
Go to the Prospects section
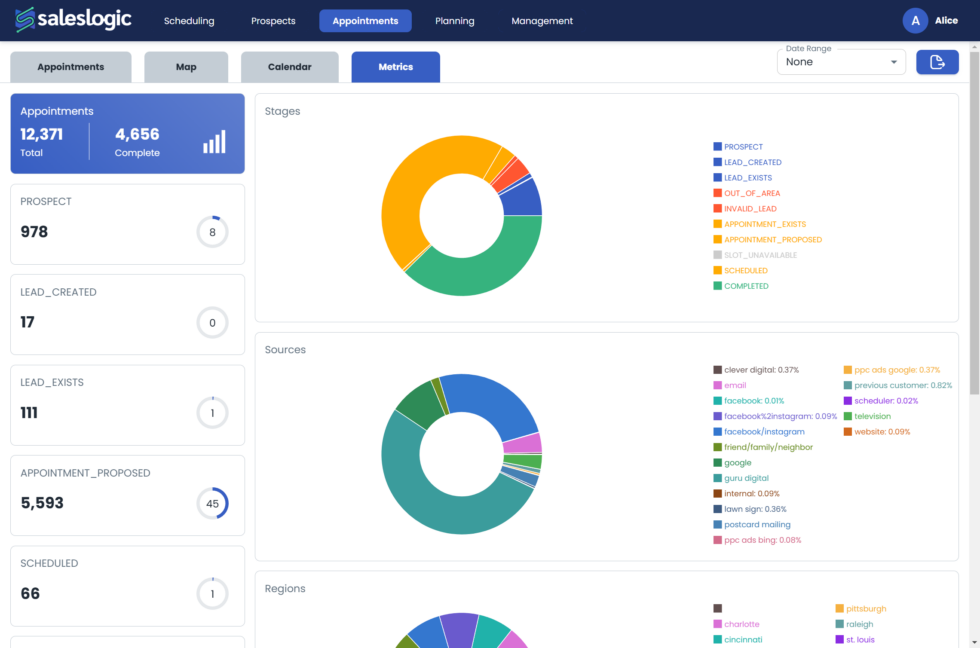tap(273, 21)
